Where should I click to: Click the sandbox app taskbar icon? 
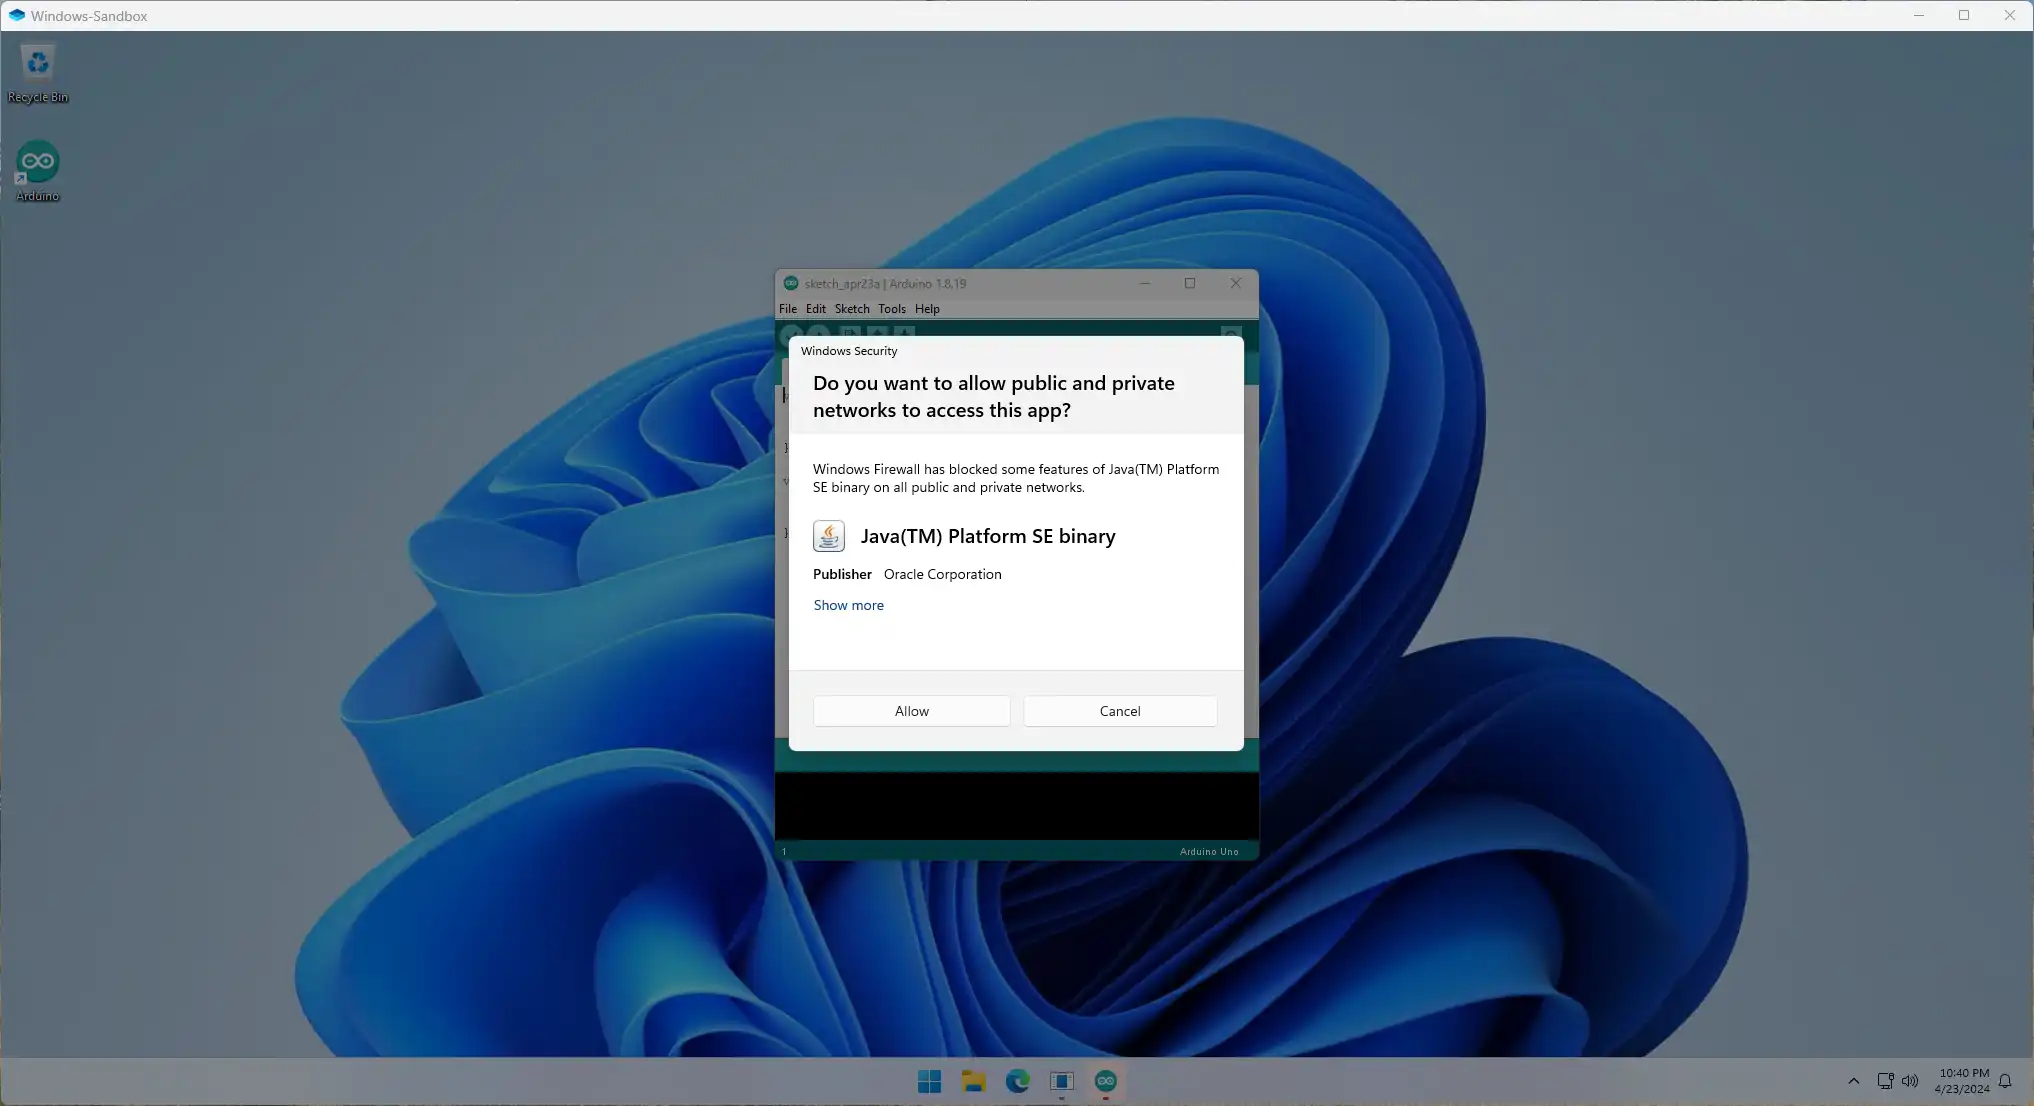tap(1061, 1081)
